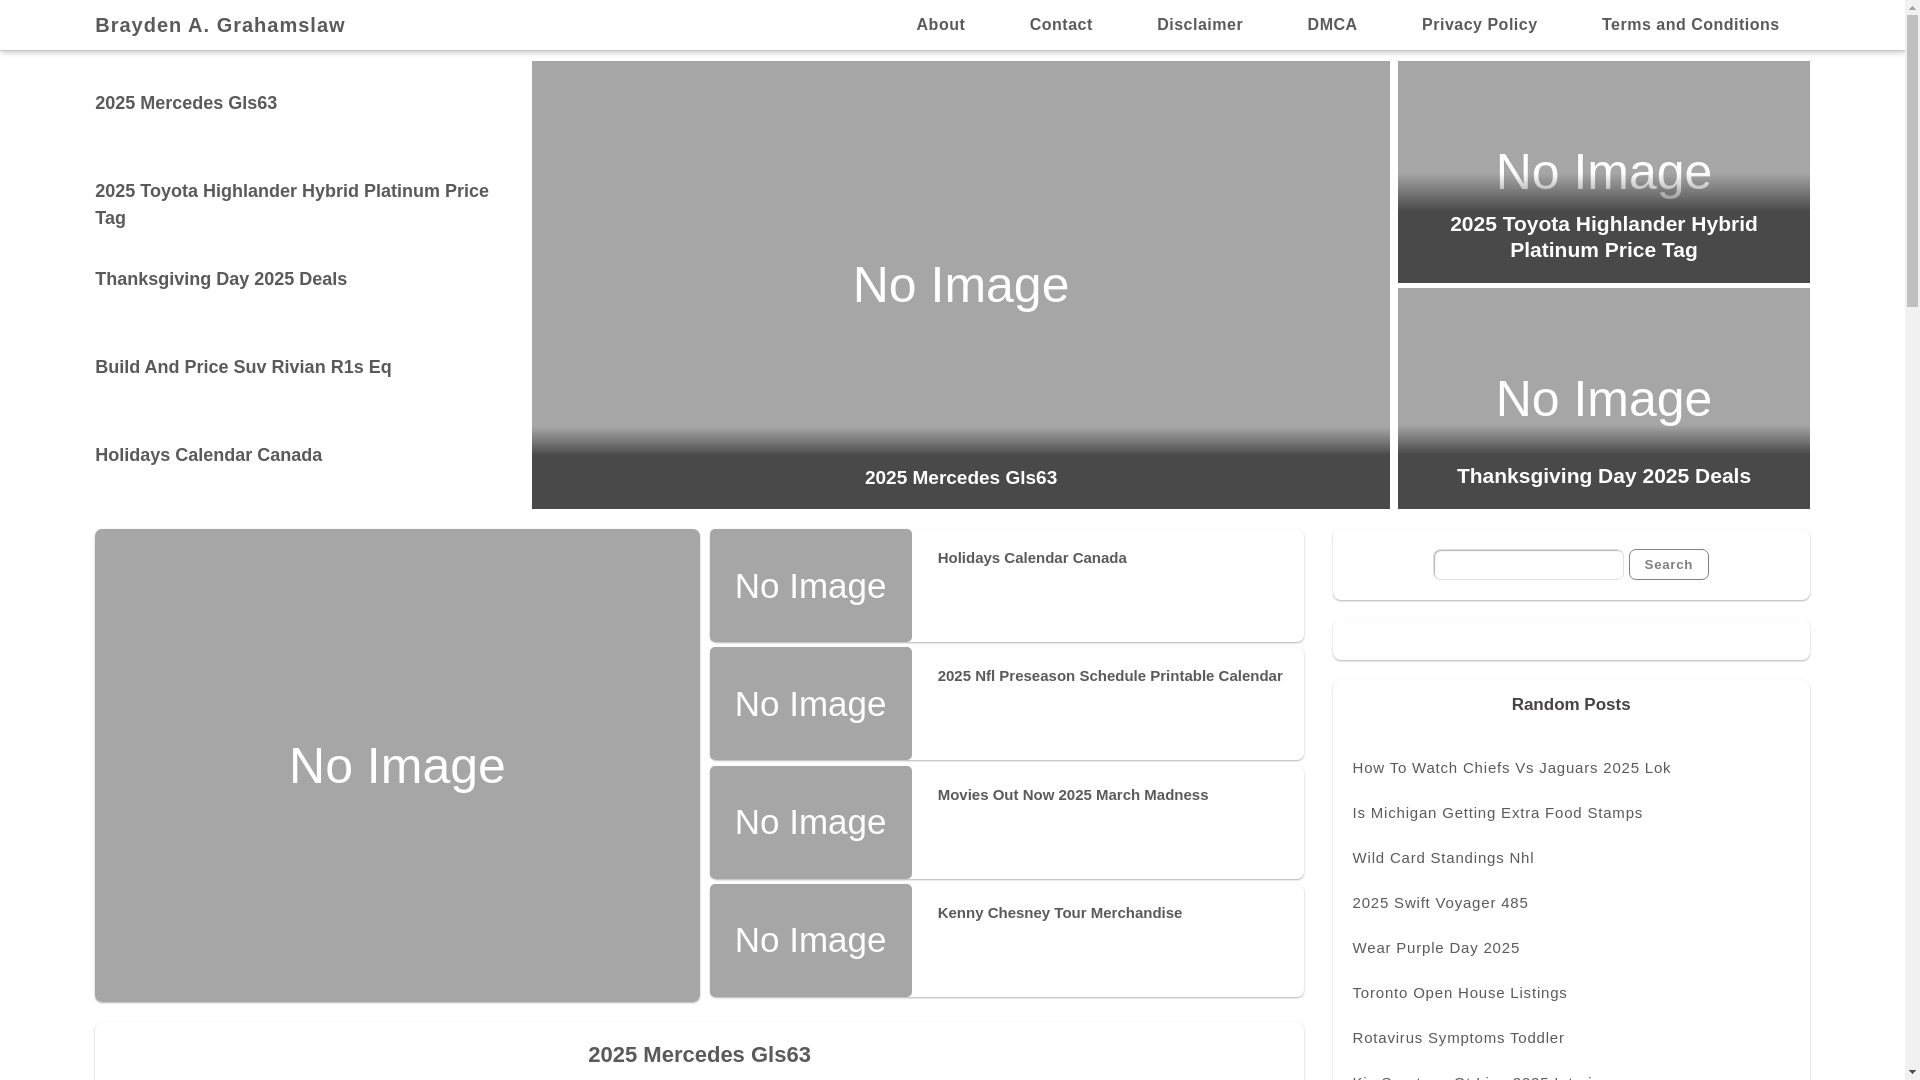The height and width of the screenshot is (1080, 1920).
Task: Open How To Watch Chiefs Vs Jaguars post
Action: 1510,768
